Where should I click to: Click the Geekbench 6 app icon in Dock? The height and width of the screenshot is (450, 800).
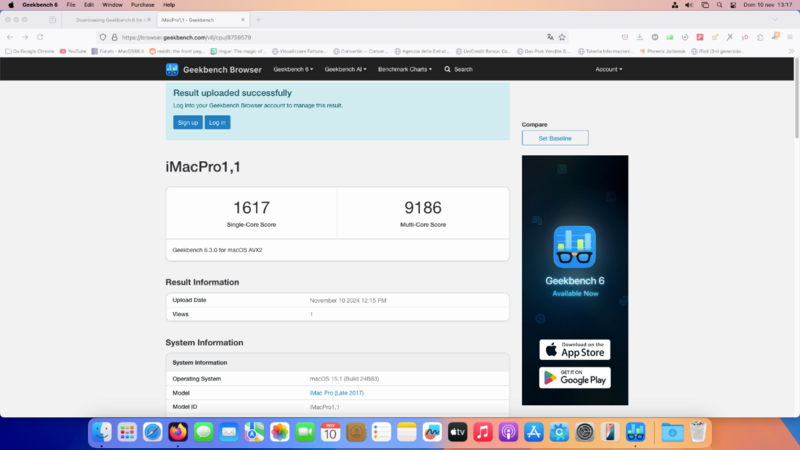(x=635, y=432)
